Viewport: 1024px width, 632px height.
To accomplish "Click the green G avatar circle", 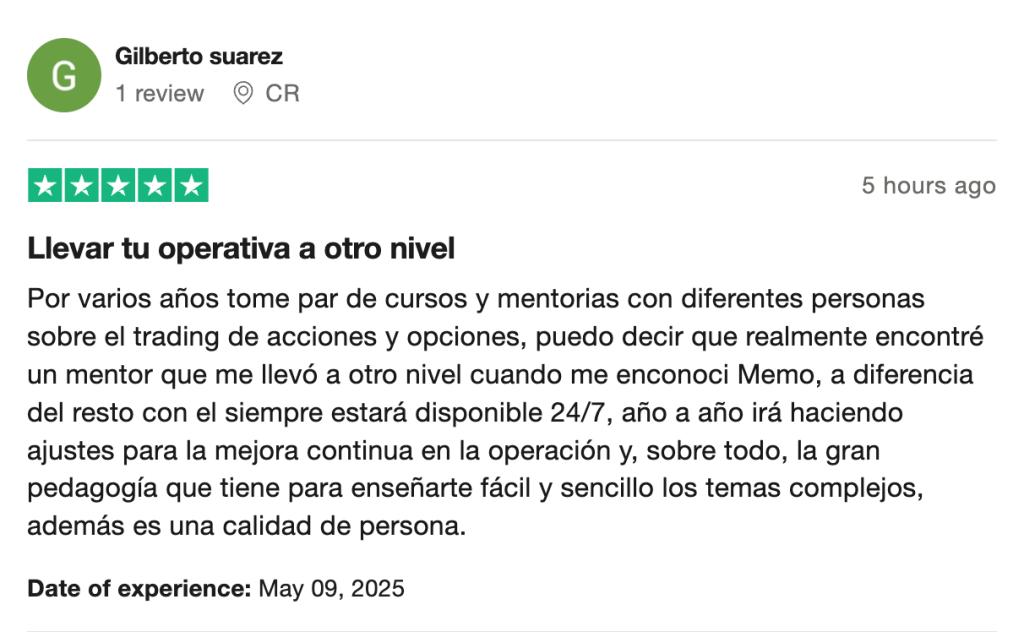I will (x=64, y=75).
